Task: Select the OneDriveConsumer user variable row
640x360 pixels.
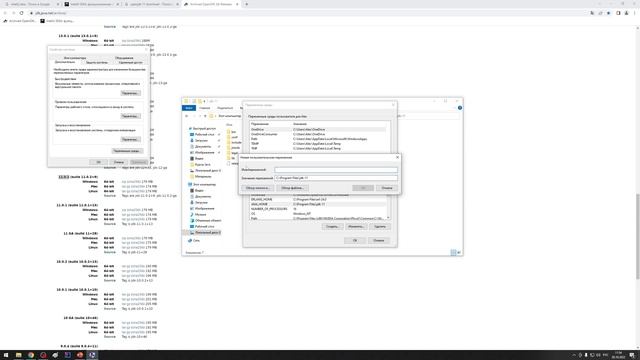Action: (318, 134)
